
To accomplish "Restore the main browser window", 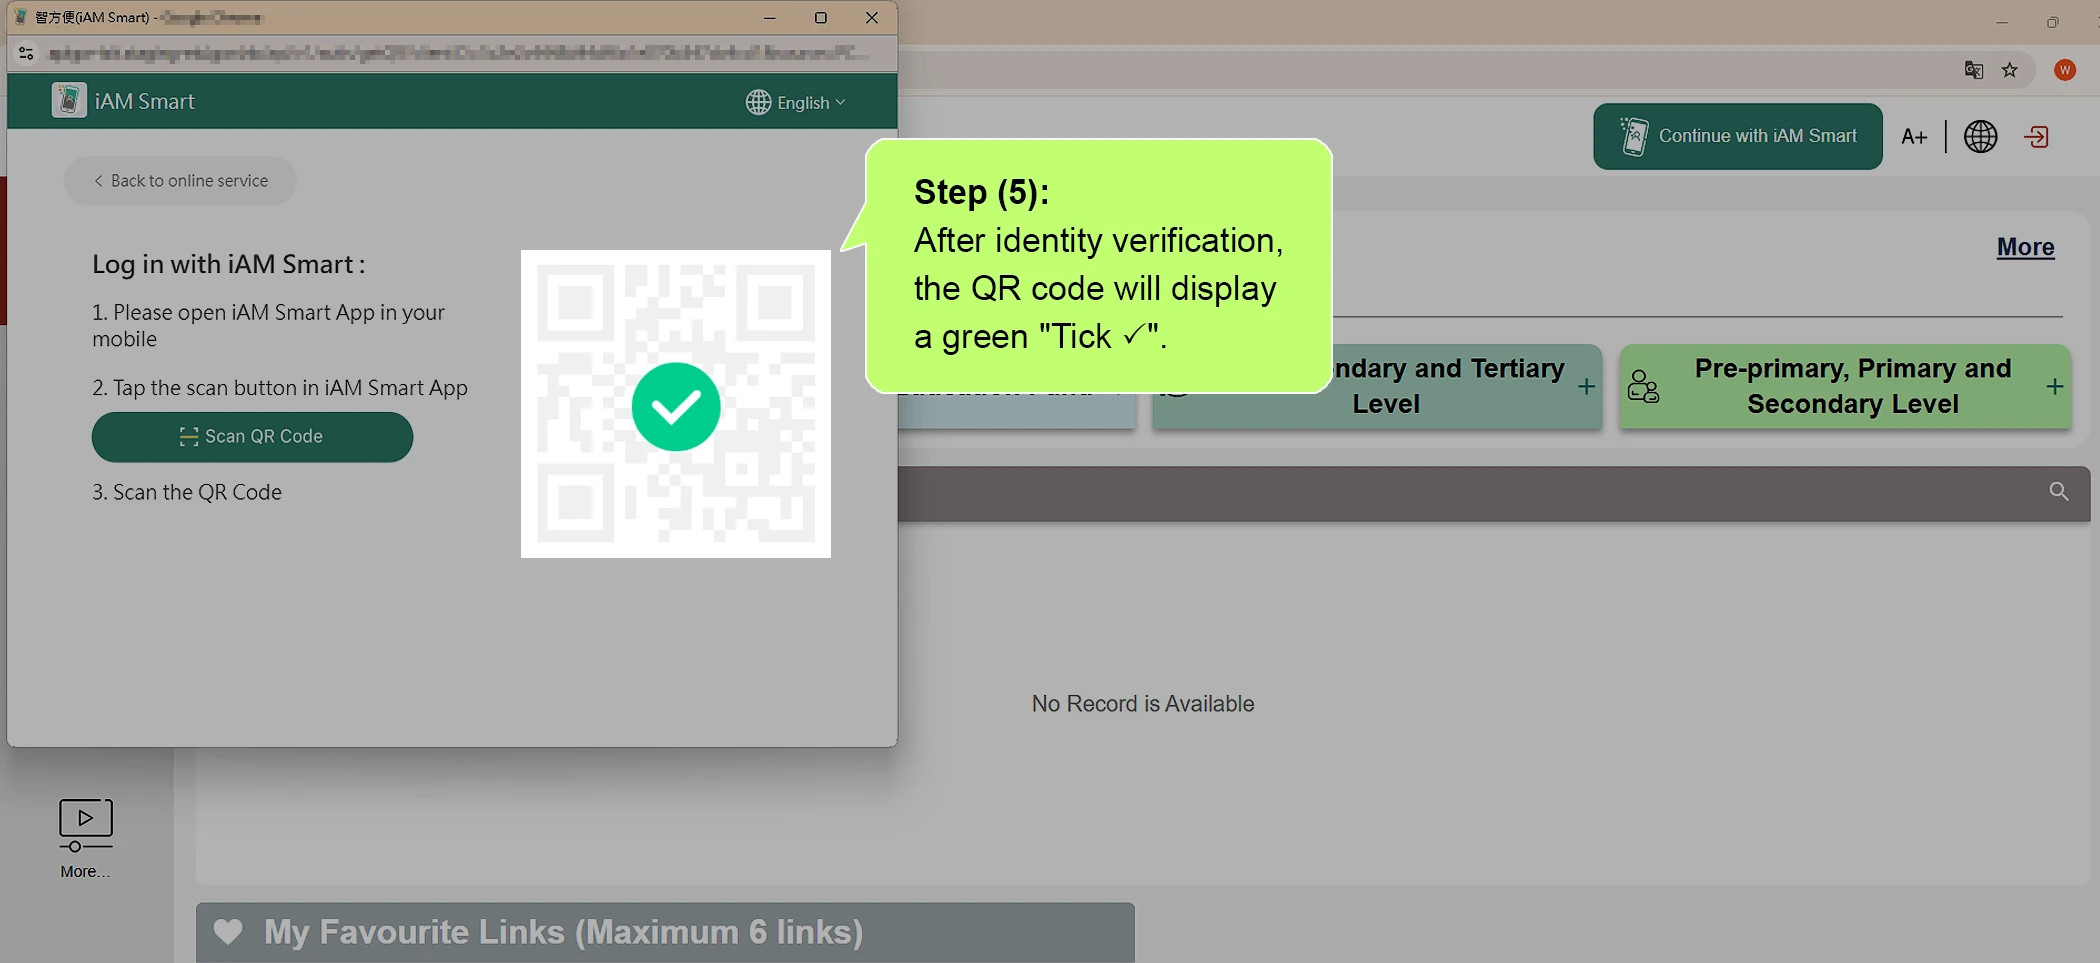I will click(x=2052, y=22).
